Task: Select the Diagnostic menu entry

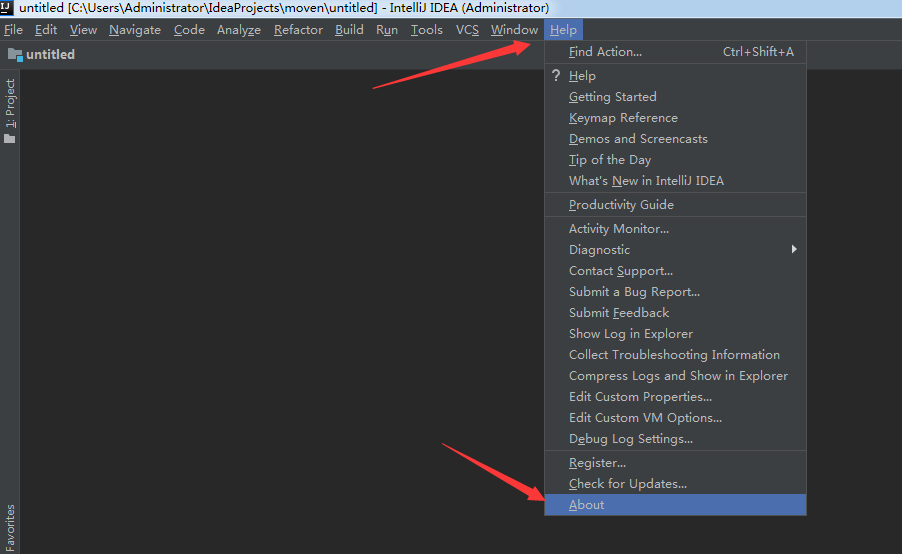Action: point(675,250)
